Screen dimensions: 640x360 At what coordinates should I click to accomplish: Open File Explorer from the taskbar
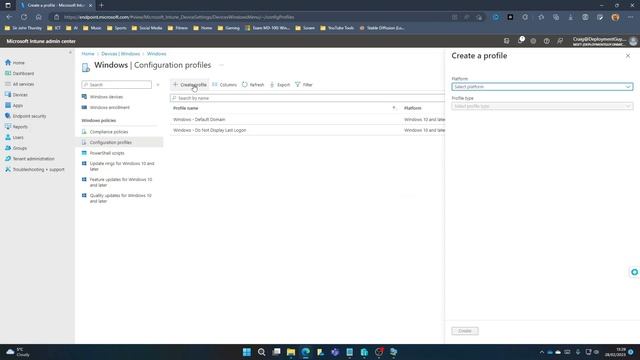(x=291, y=352)
